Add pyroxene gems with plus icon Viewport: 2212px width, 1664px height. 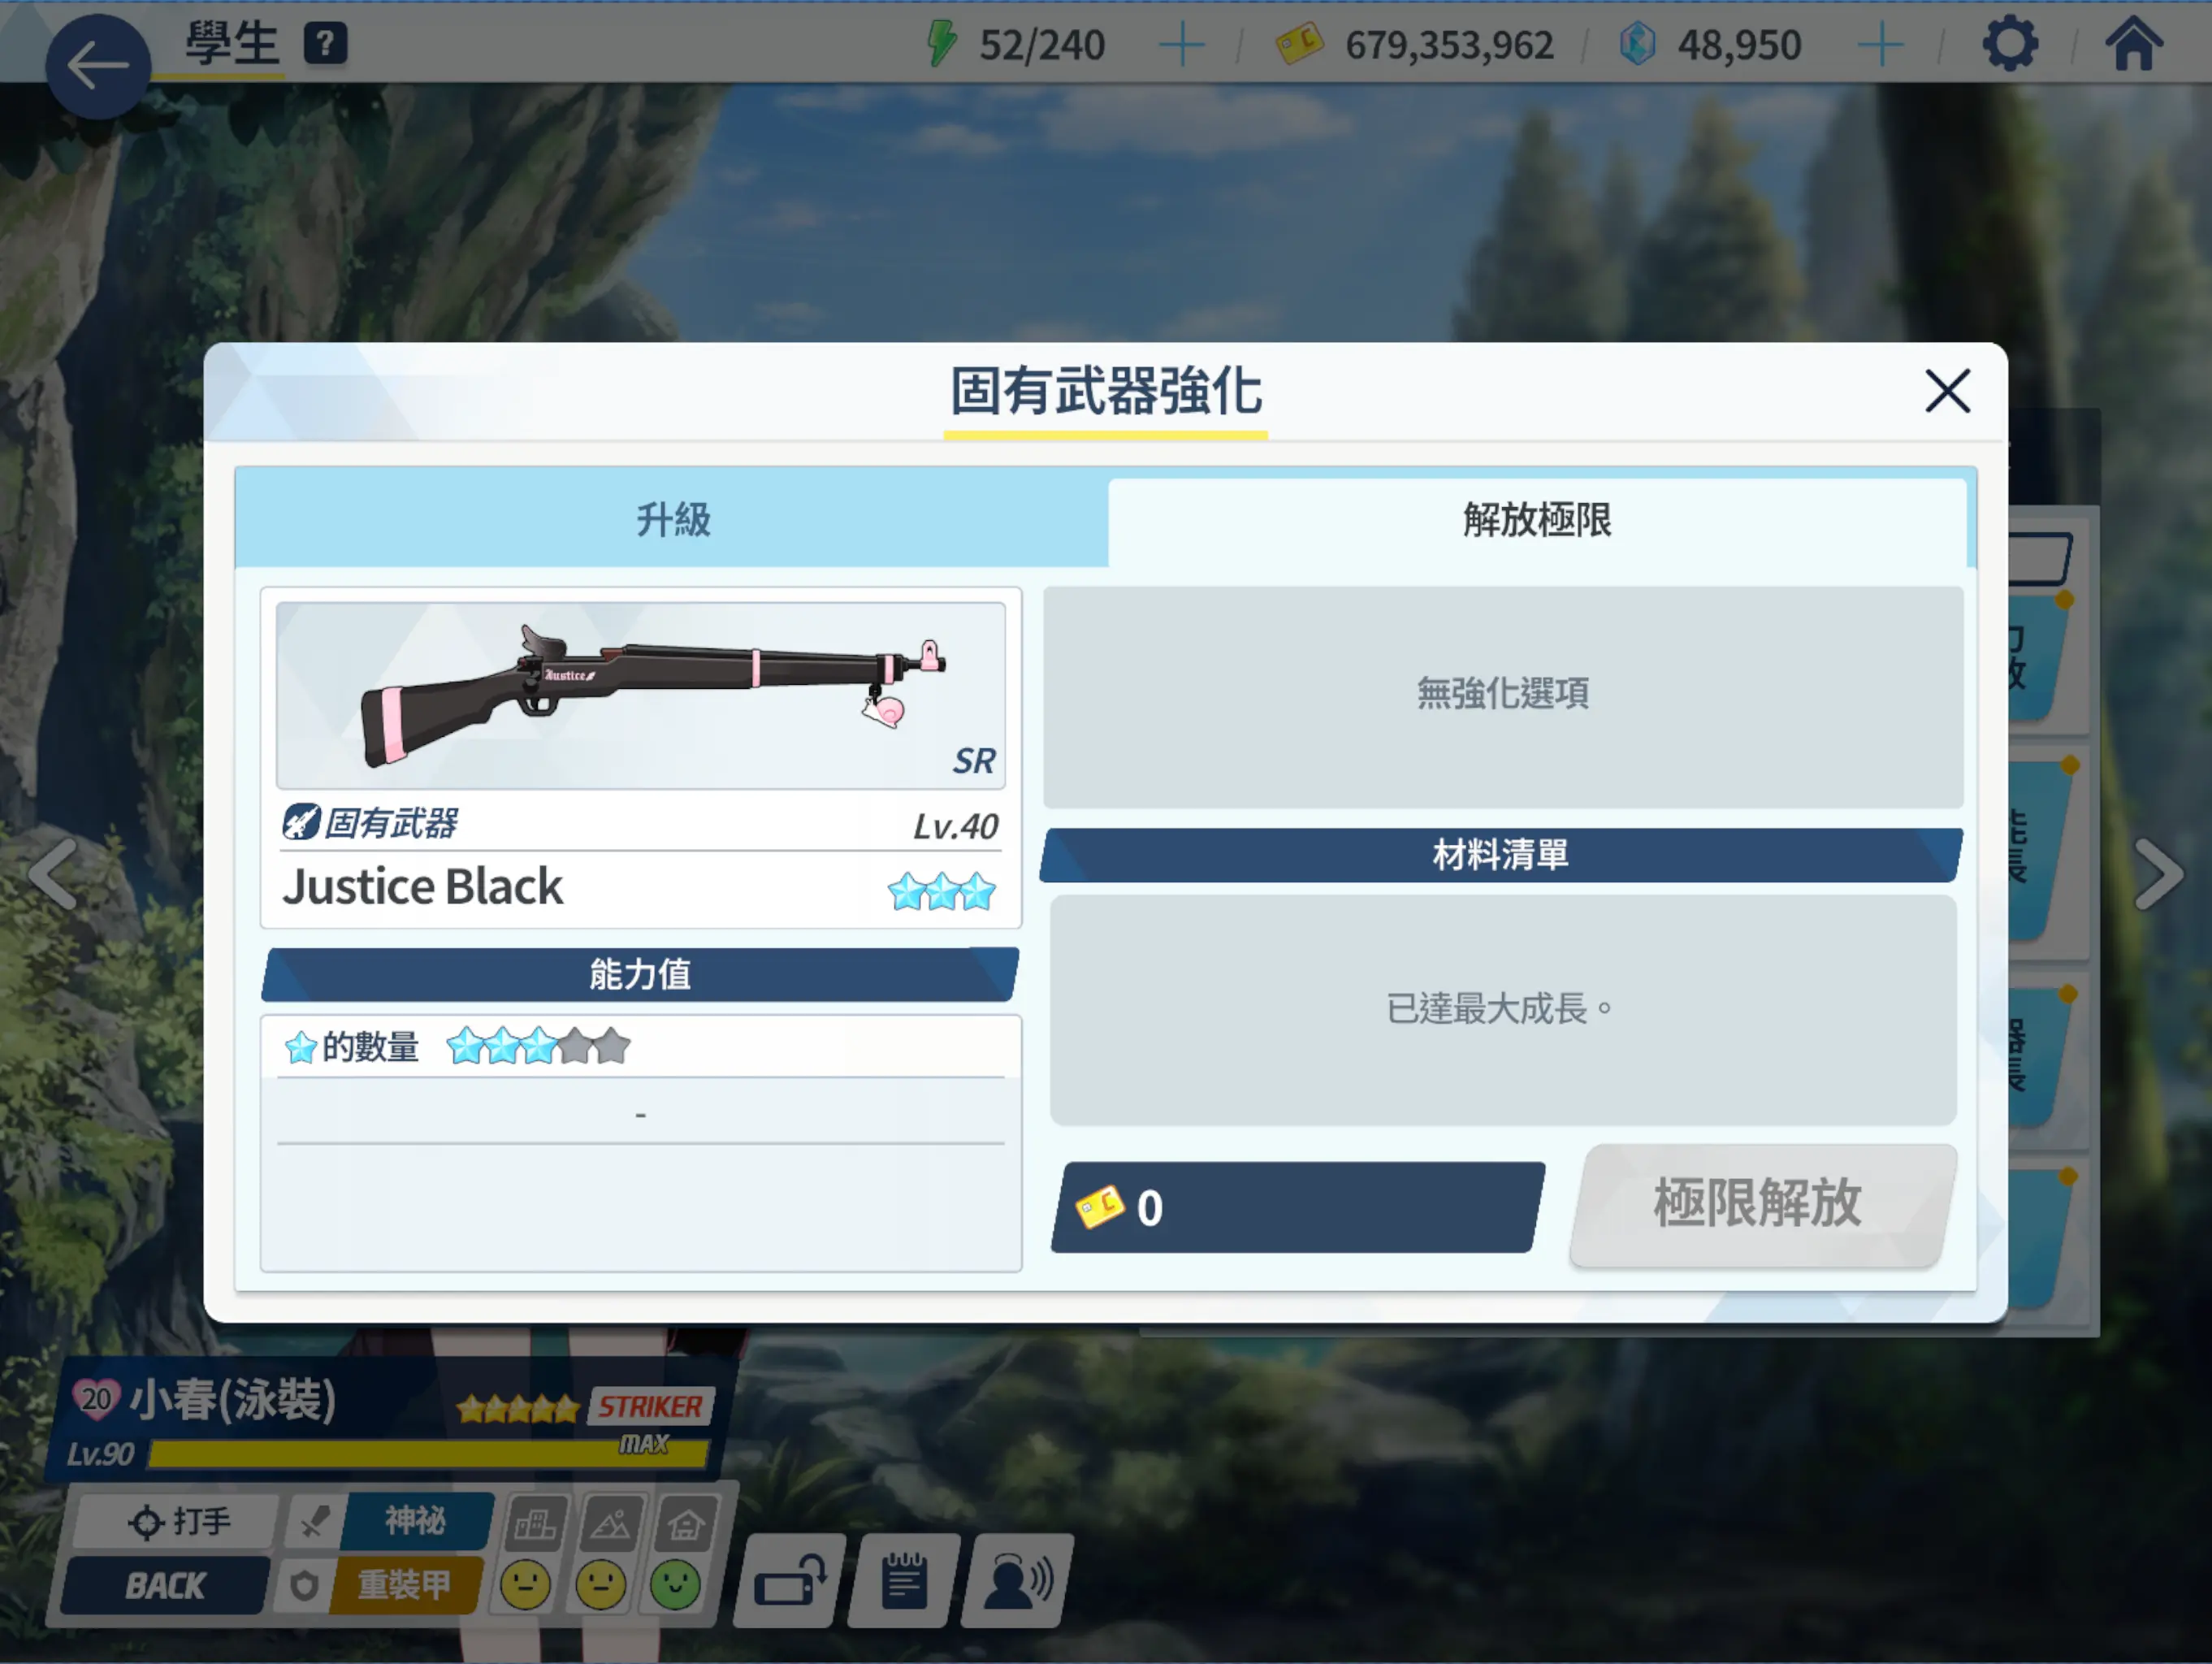1880,45
